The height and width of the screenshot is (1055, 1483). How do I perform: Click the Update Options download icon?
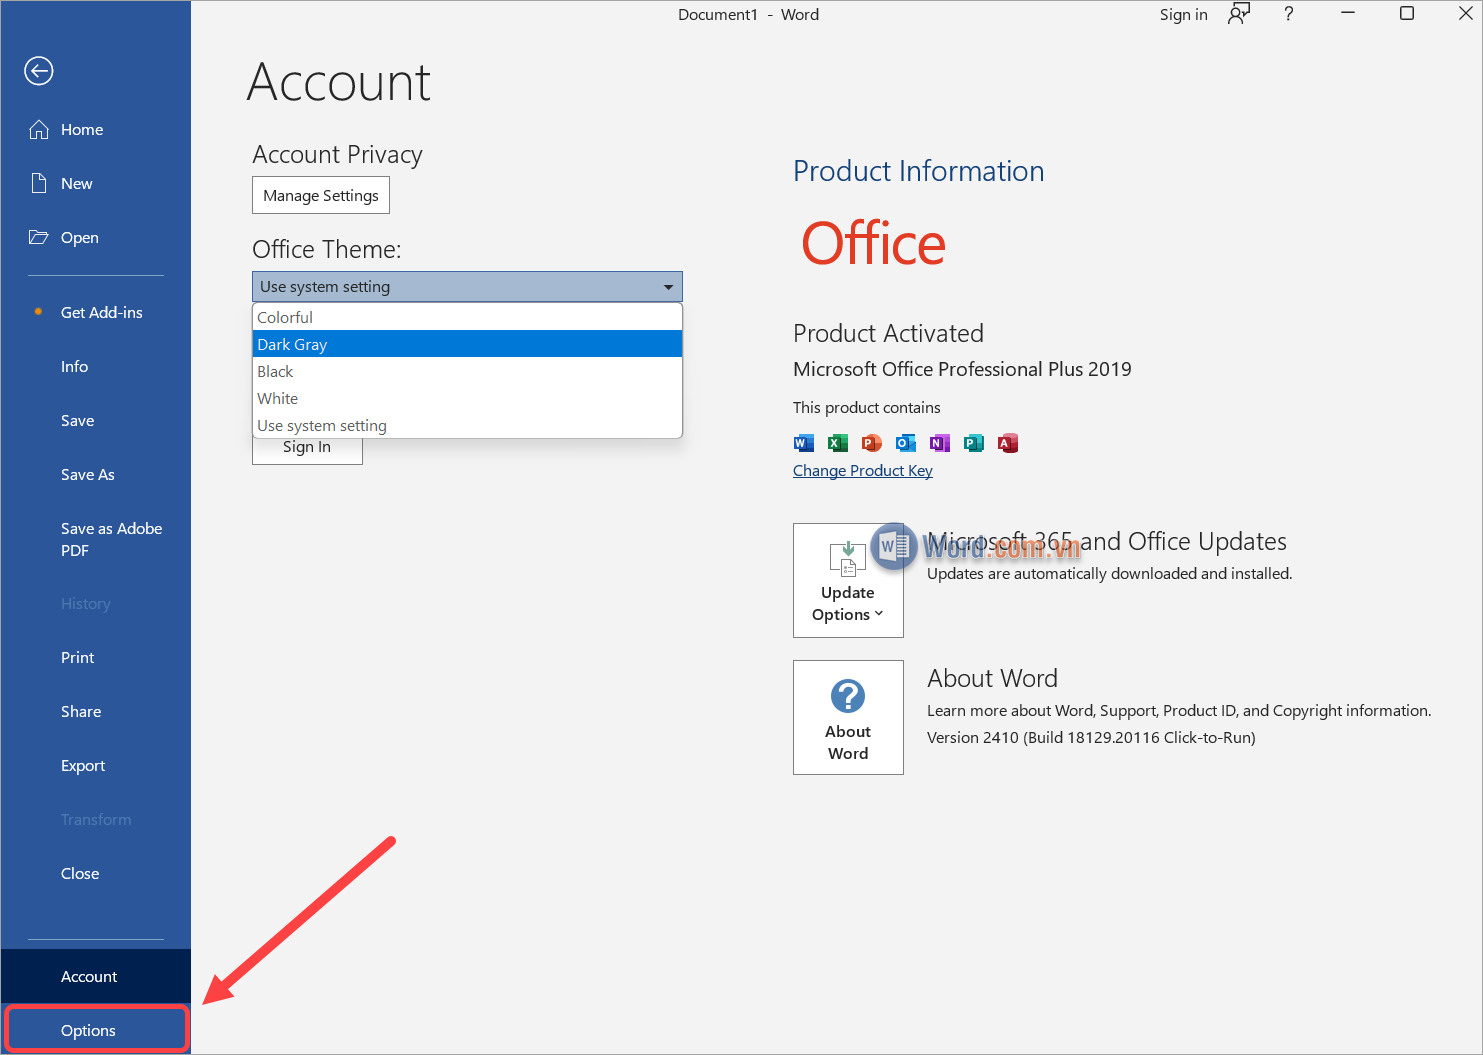click(848, 559)
